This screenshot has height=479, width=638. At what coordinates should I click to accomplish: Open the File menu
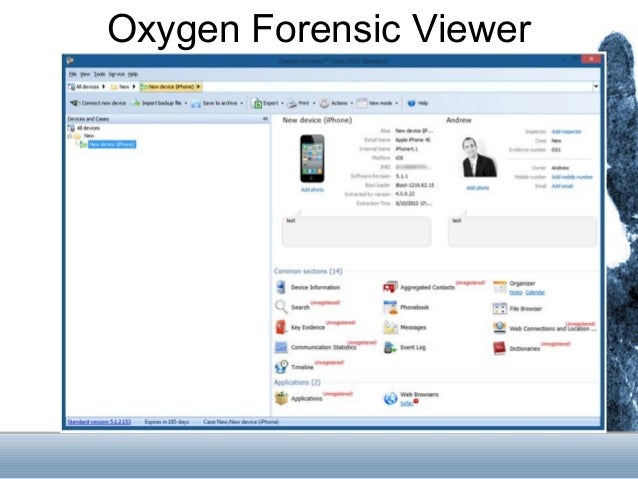point(73,74)
